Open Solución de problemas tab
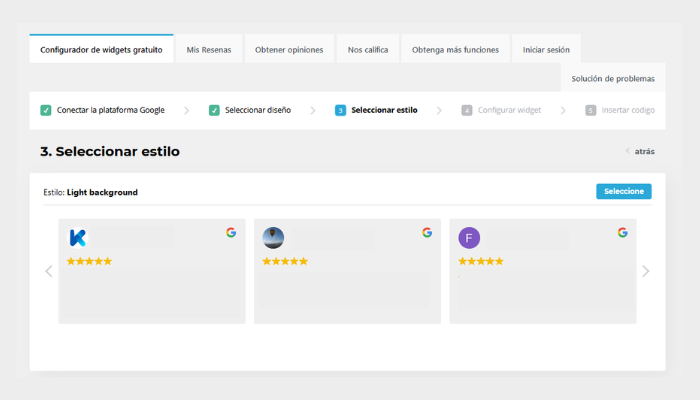Viewport: 700px width, 400px height. (x=613, y=79)
